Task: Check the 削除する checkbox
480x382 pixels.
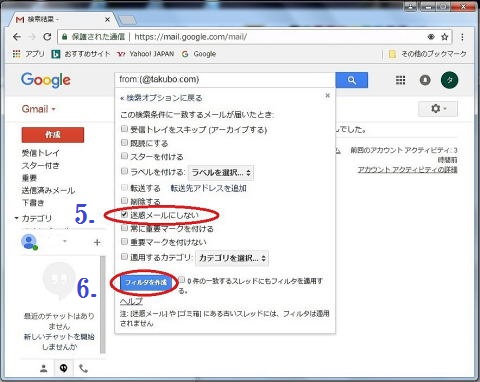Action: tap(124, 200)
